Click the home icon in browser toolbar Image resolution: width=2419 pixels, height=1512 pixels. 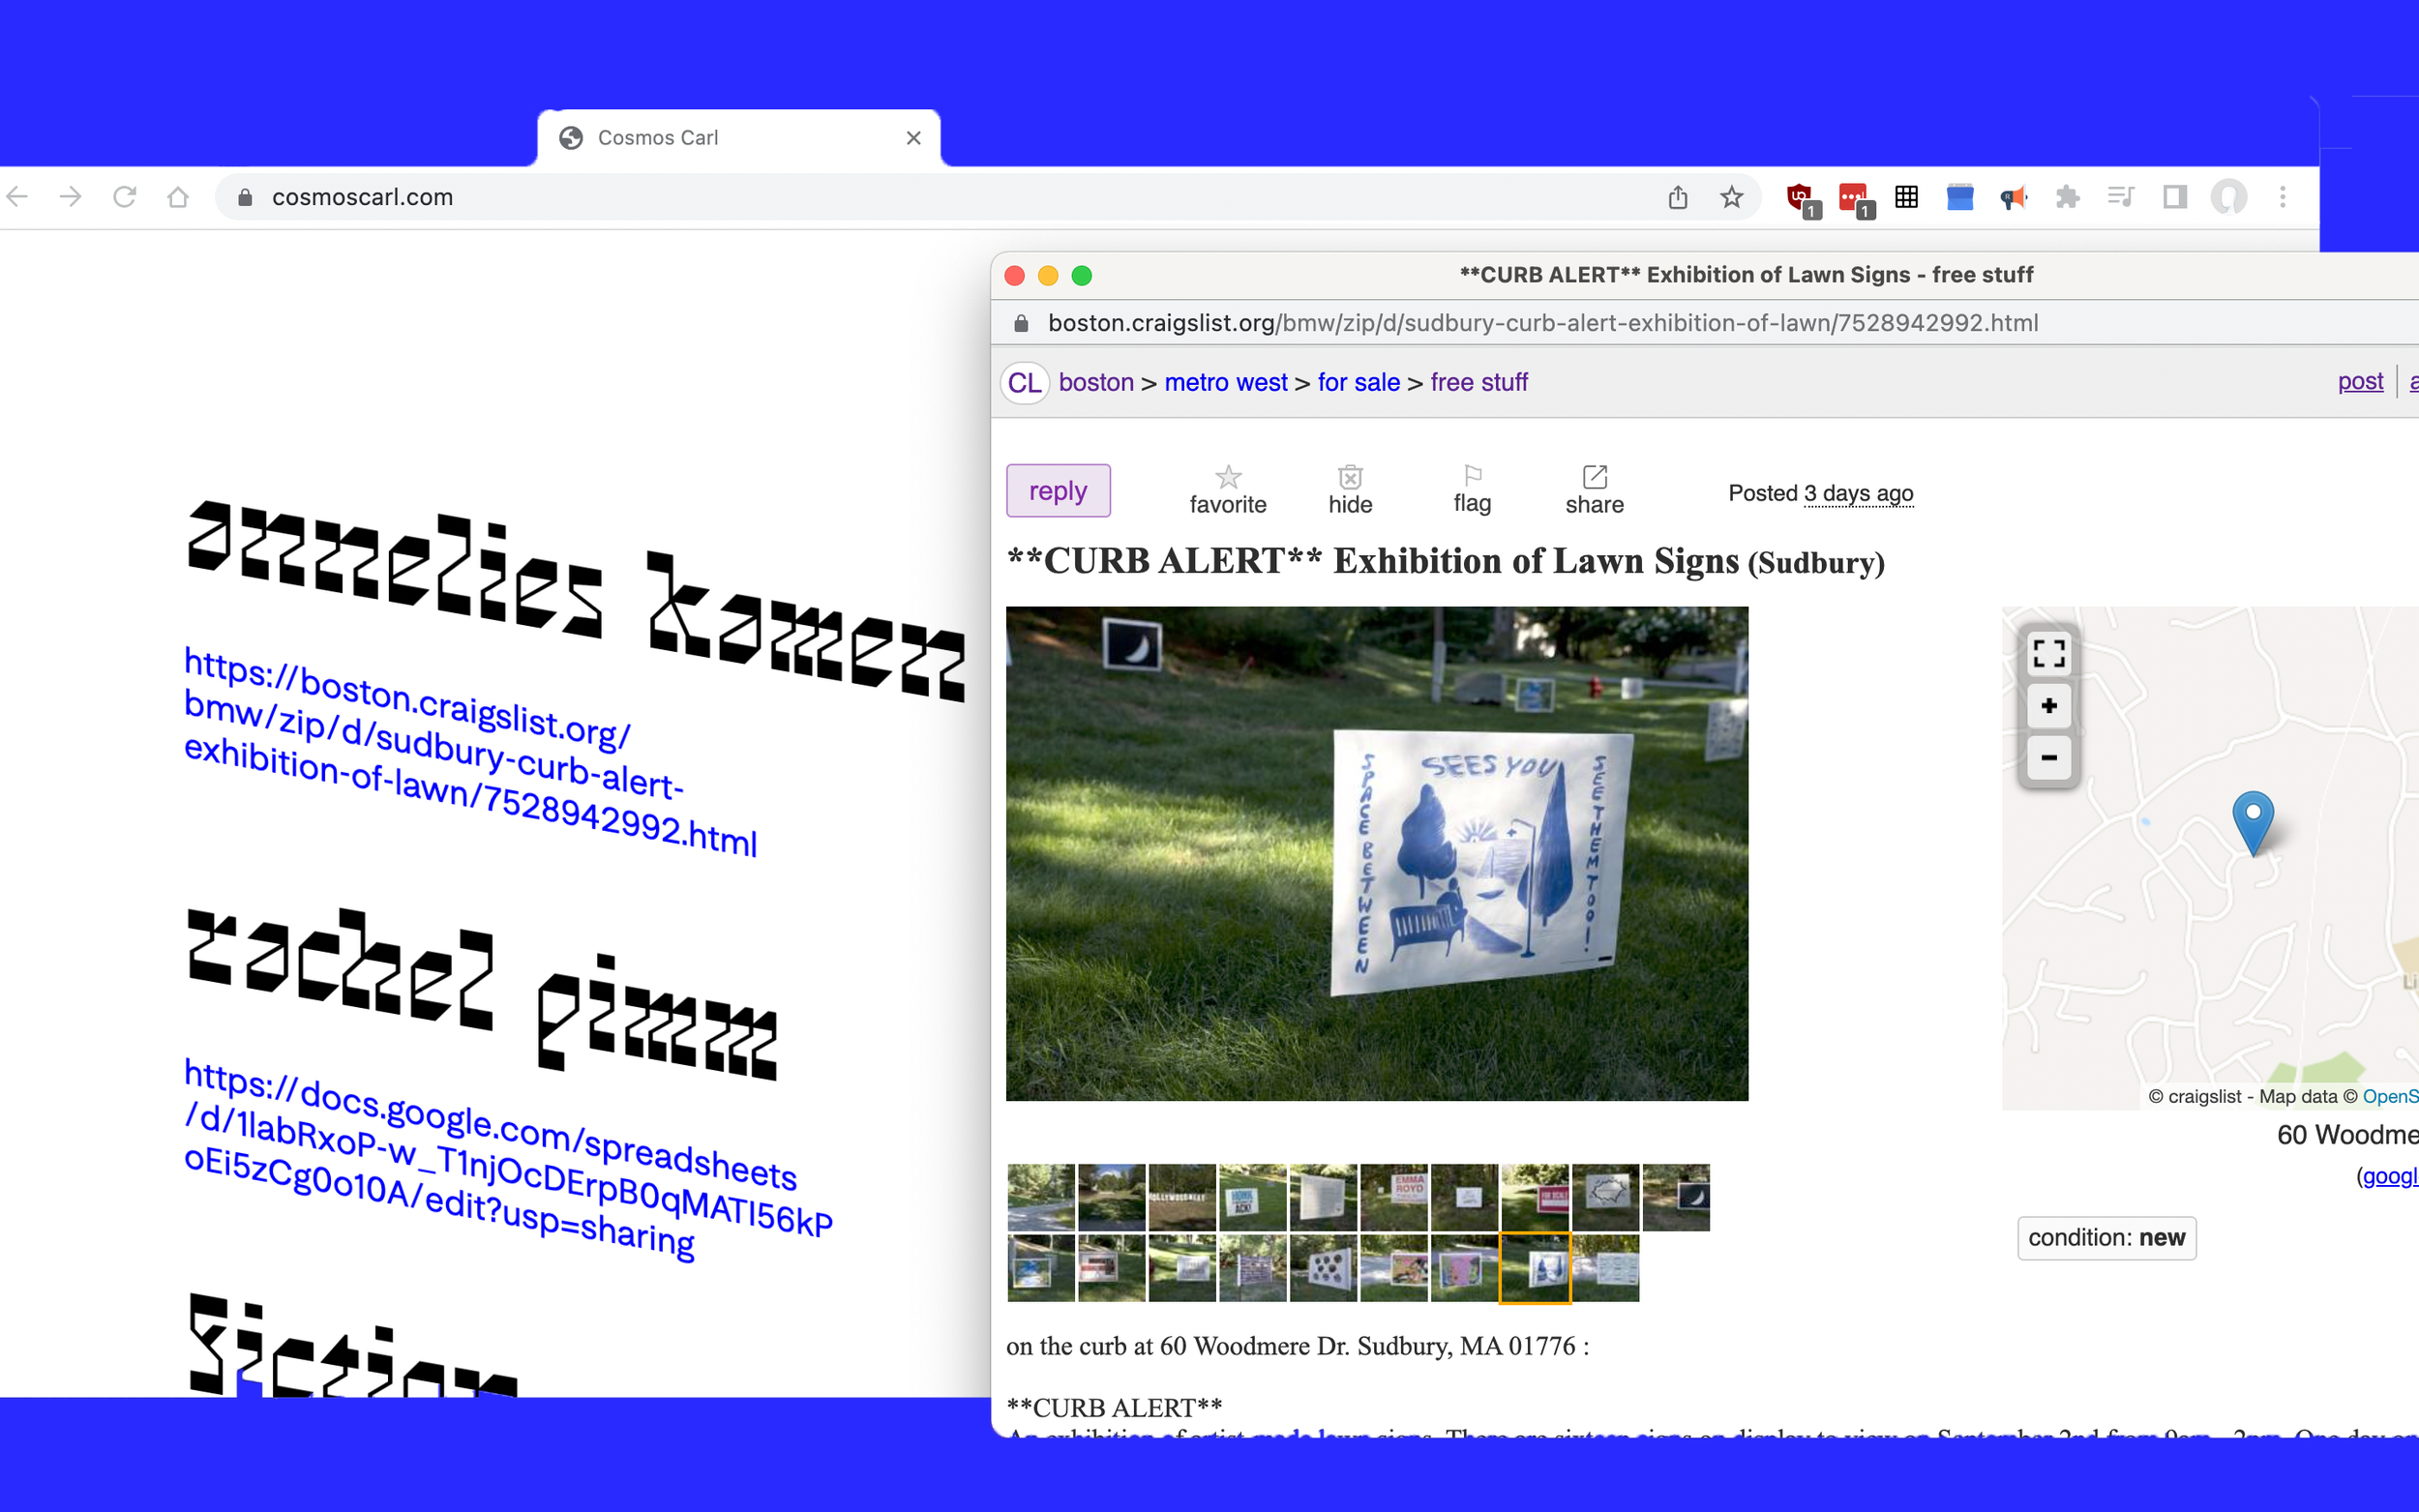(x=178, y=197)
